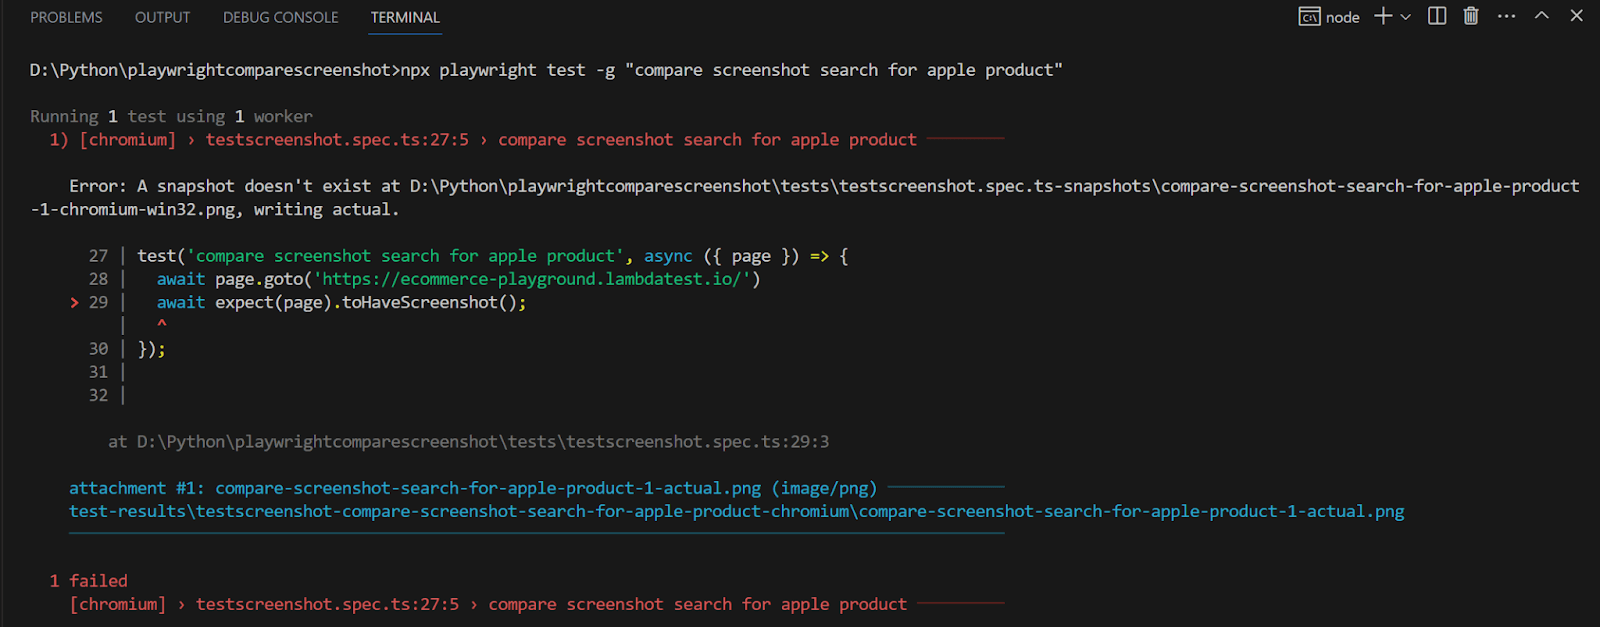Select the TERMINAL tab

405,17
